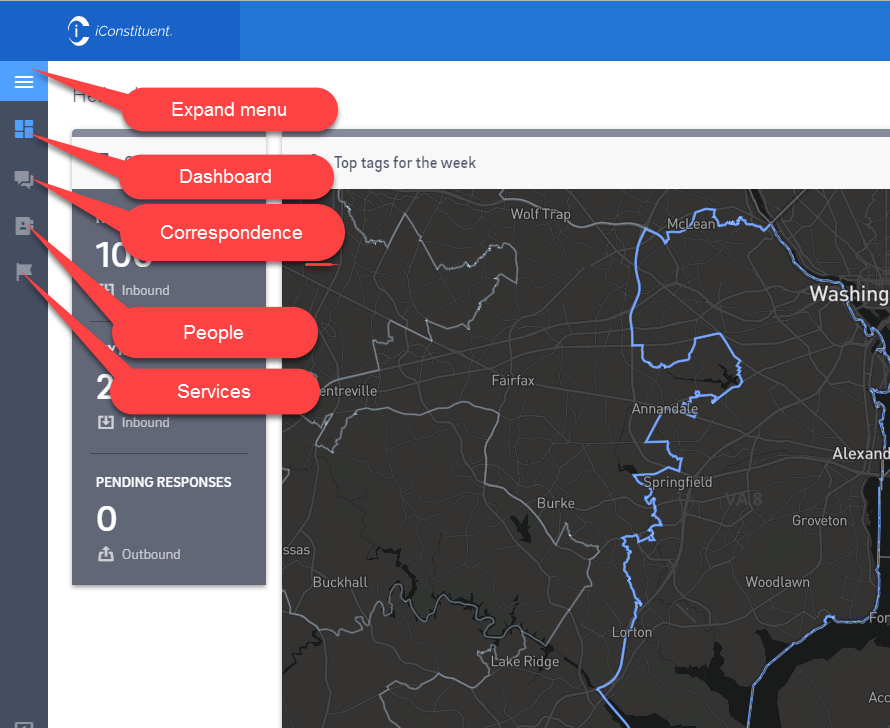Open the Services flag icon in sidebar

tap(24, 272)
